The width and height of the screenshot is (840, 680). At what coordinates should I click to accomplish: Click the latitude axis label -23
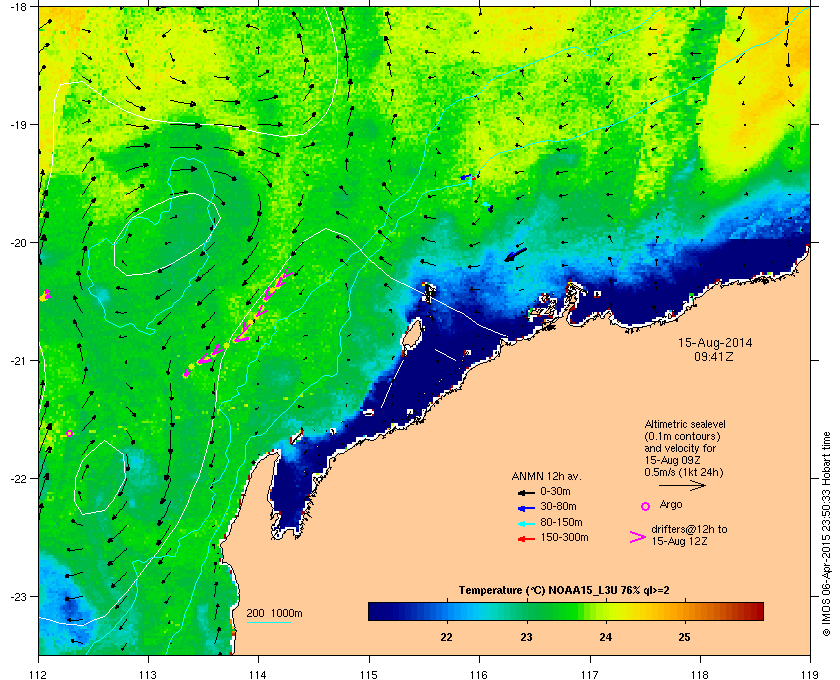point(20,596)
